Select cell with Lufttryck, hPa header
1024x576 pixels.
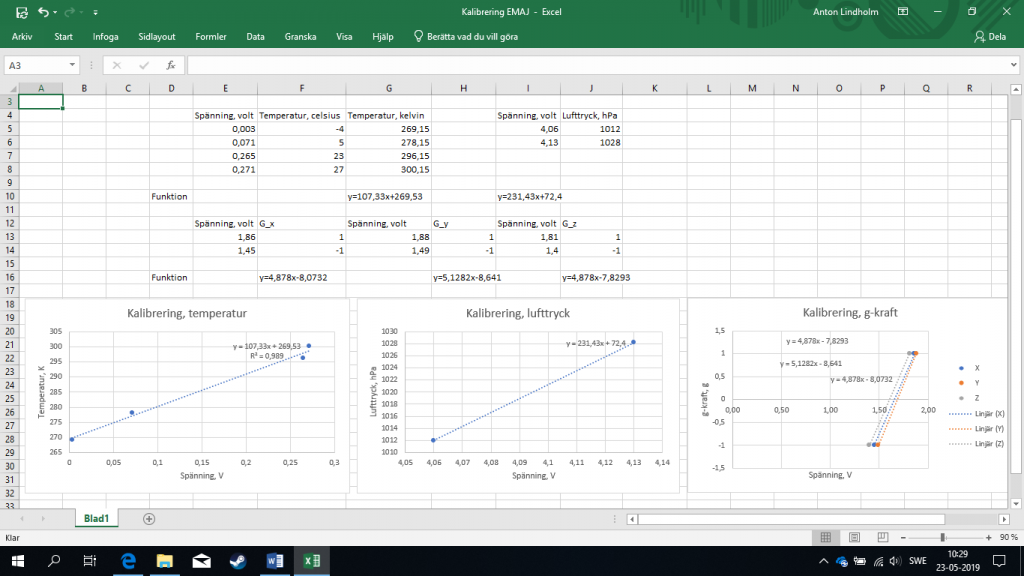(x=590, y=116)
